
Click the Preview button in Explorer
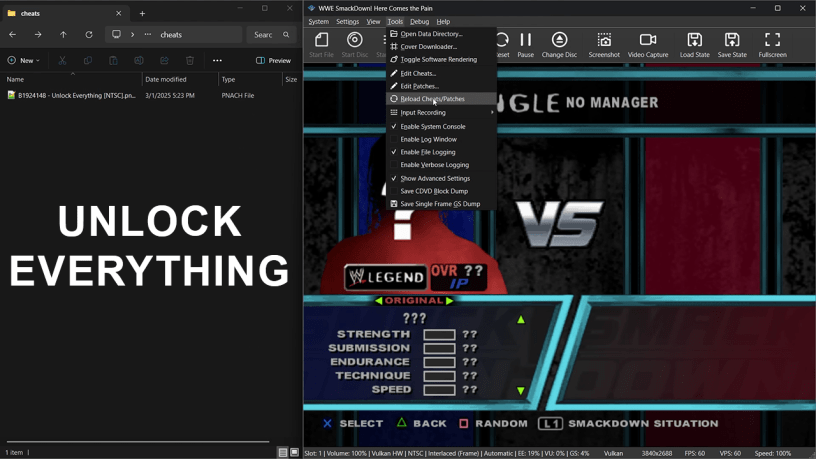click(273, 60)
